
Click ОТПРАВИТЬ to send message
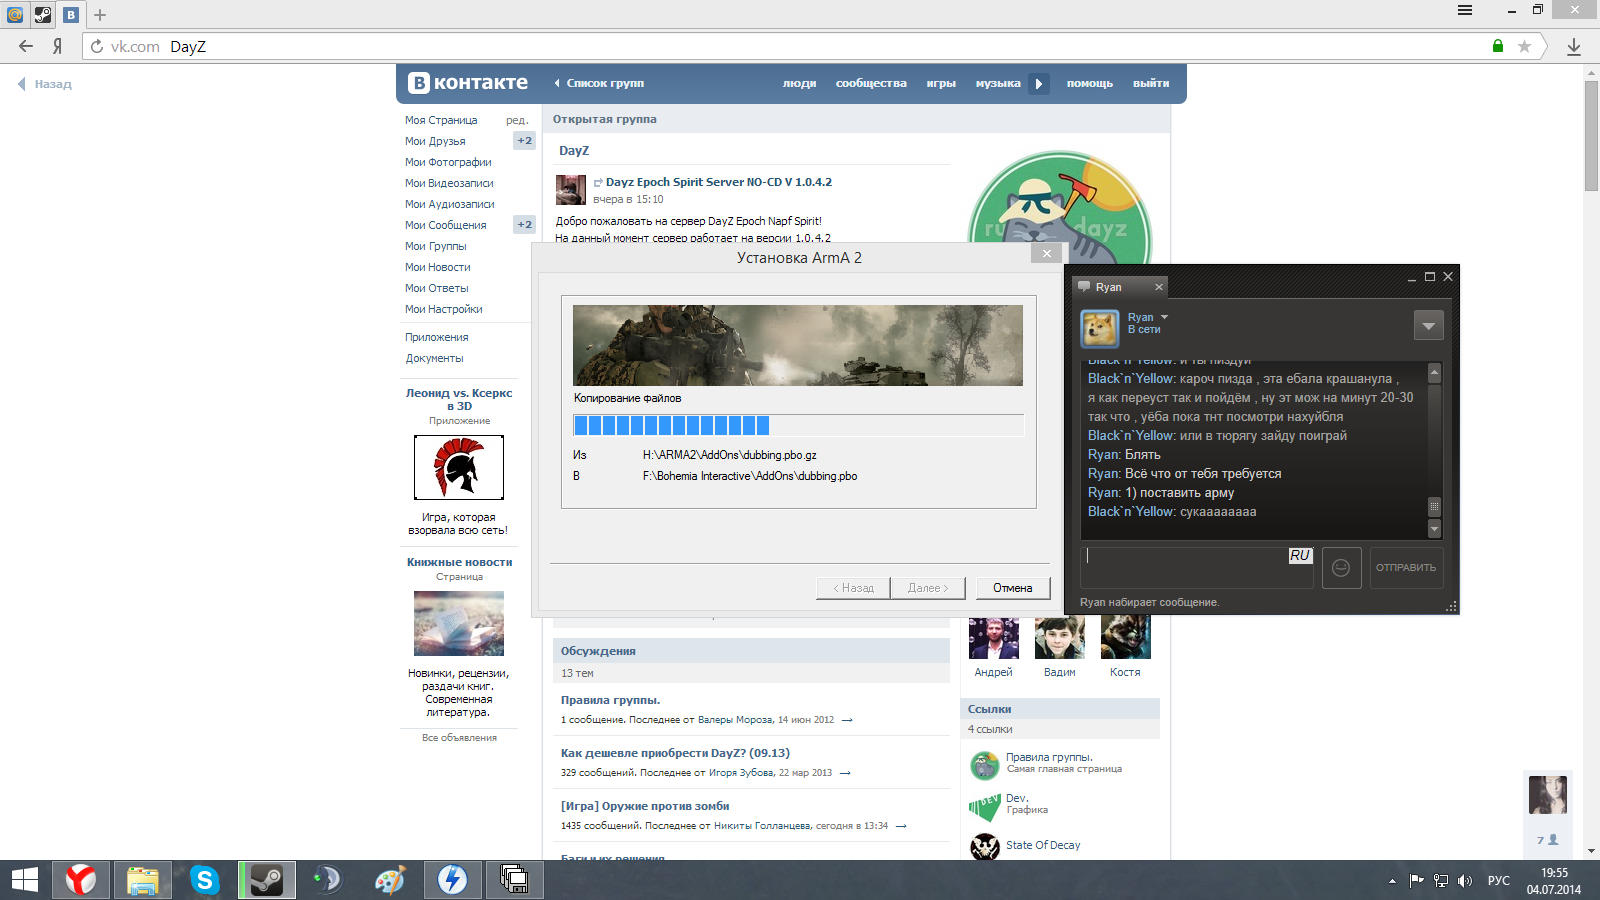[x=1406, y=567]
